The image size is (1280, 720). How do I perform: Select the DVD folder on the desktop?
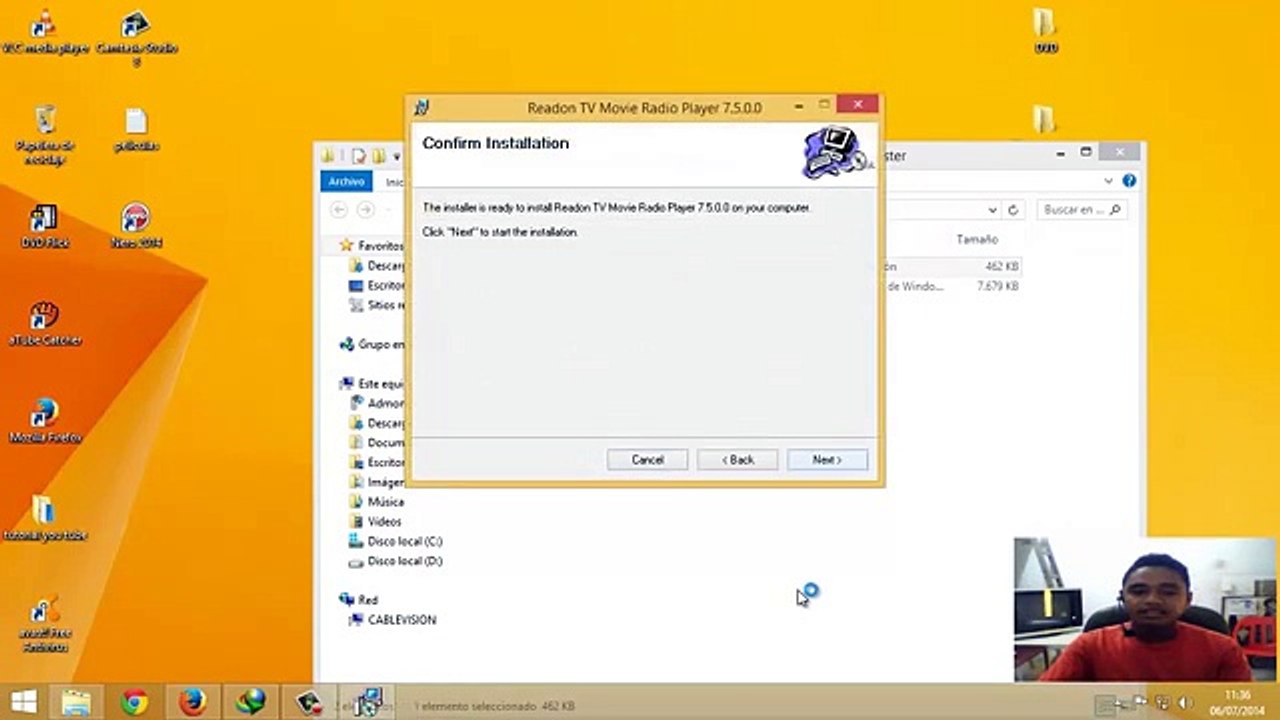pyautogui.click(x=1045, y=32)
